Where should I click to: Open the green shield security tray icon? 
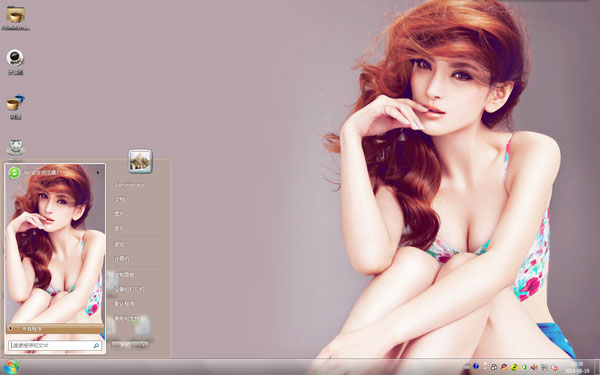(524, 367)
